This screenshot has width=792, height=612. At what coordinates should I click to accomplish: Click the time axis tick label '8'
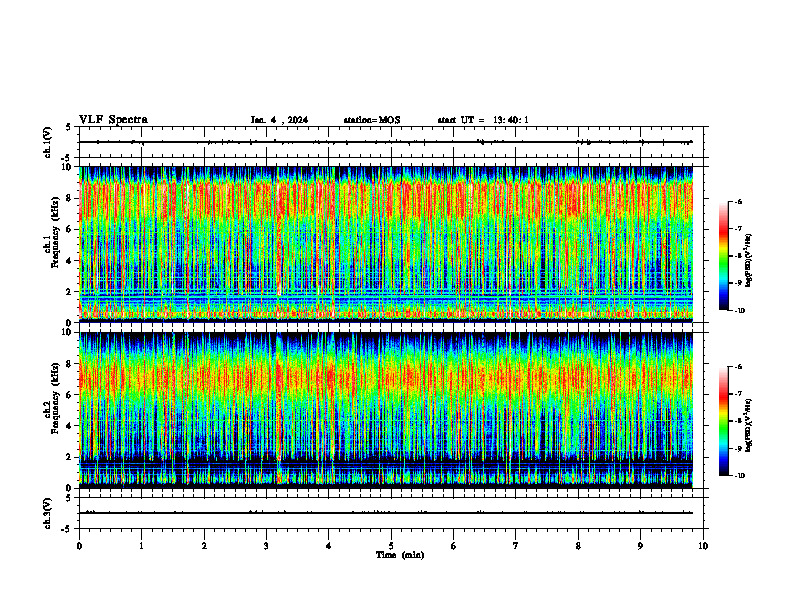(x=578, y=546)
